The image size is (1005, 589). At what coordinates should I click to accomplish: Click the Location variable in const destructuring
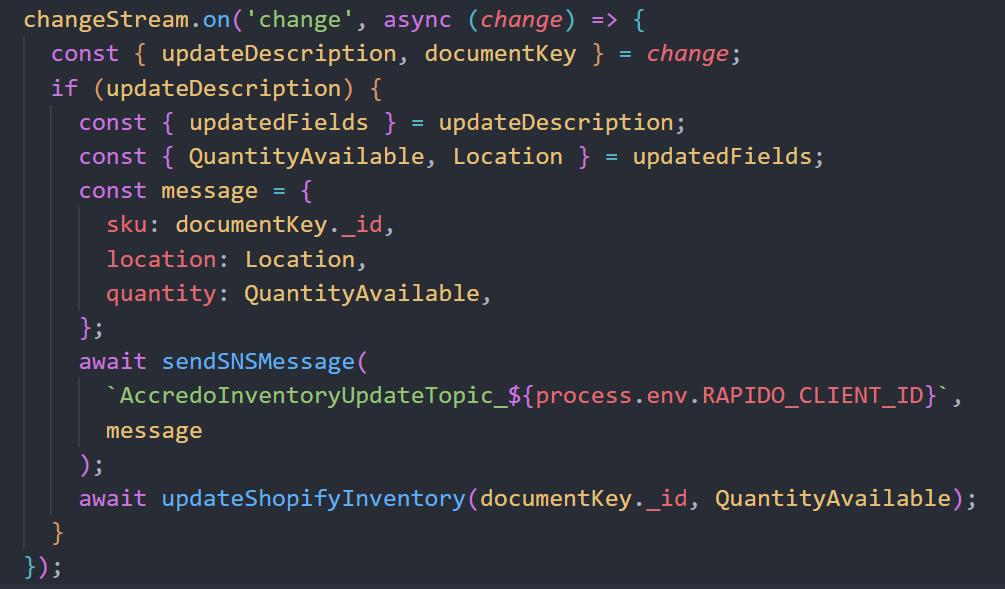coord(508,156)
